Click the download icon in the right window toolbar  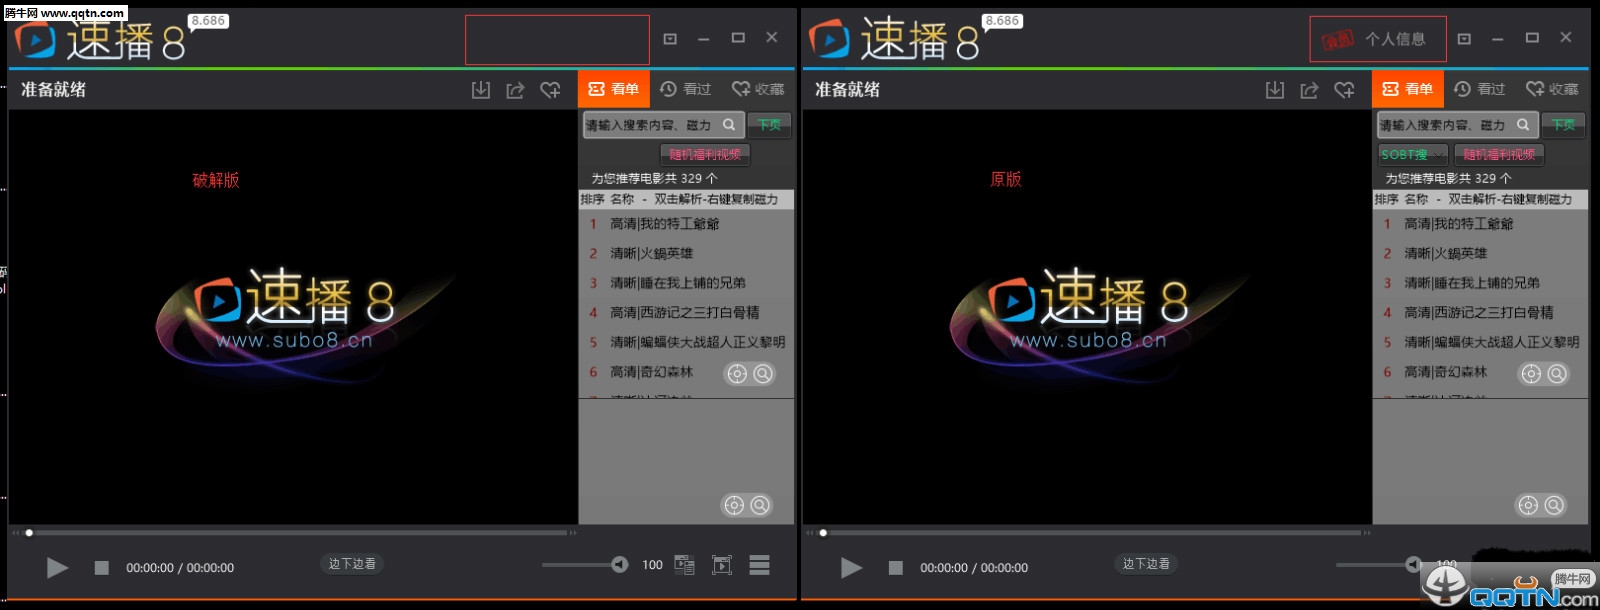(1275, 90)
